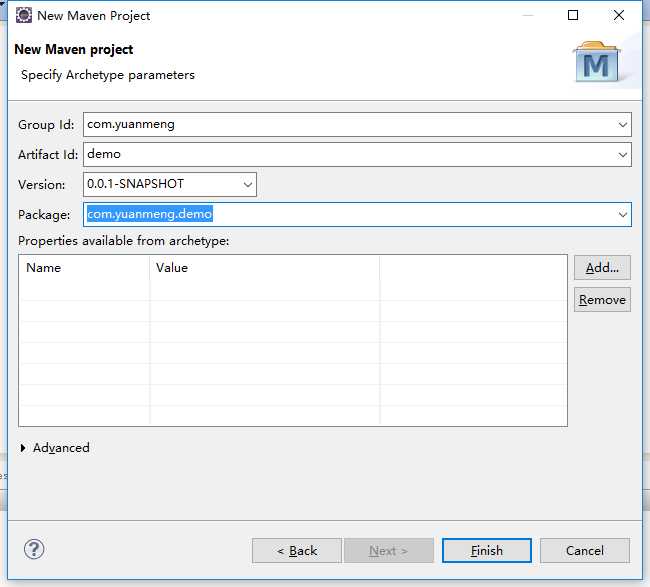
Task: Click the Artifact Id label
Action: 48,155
